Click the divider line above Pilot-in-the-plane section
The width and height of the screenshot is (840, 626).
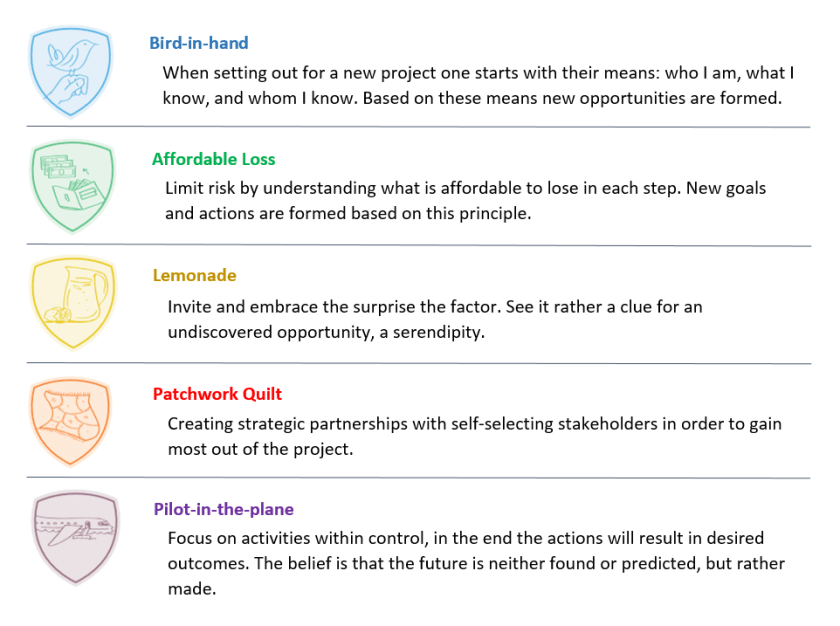pyautogui.click(x=418, y=478)
